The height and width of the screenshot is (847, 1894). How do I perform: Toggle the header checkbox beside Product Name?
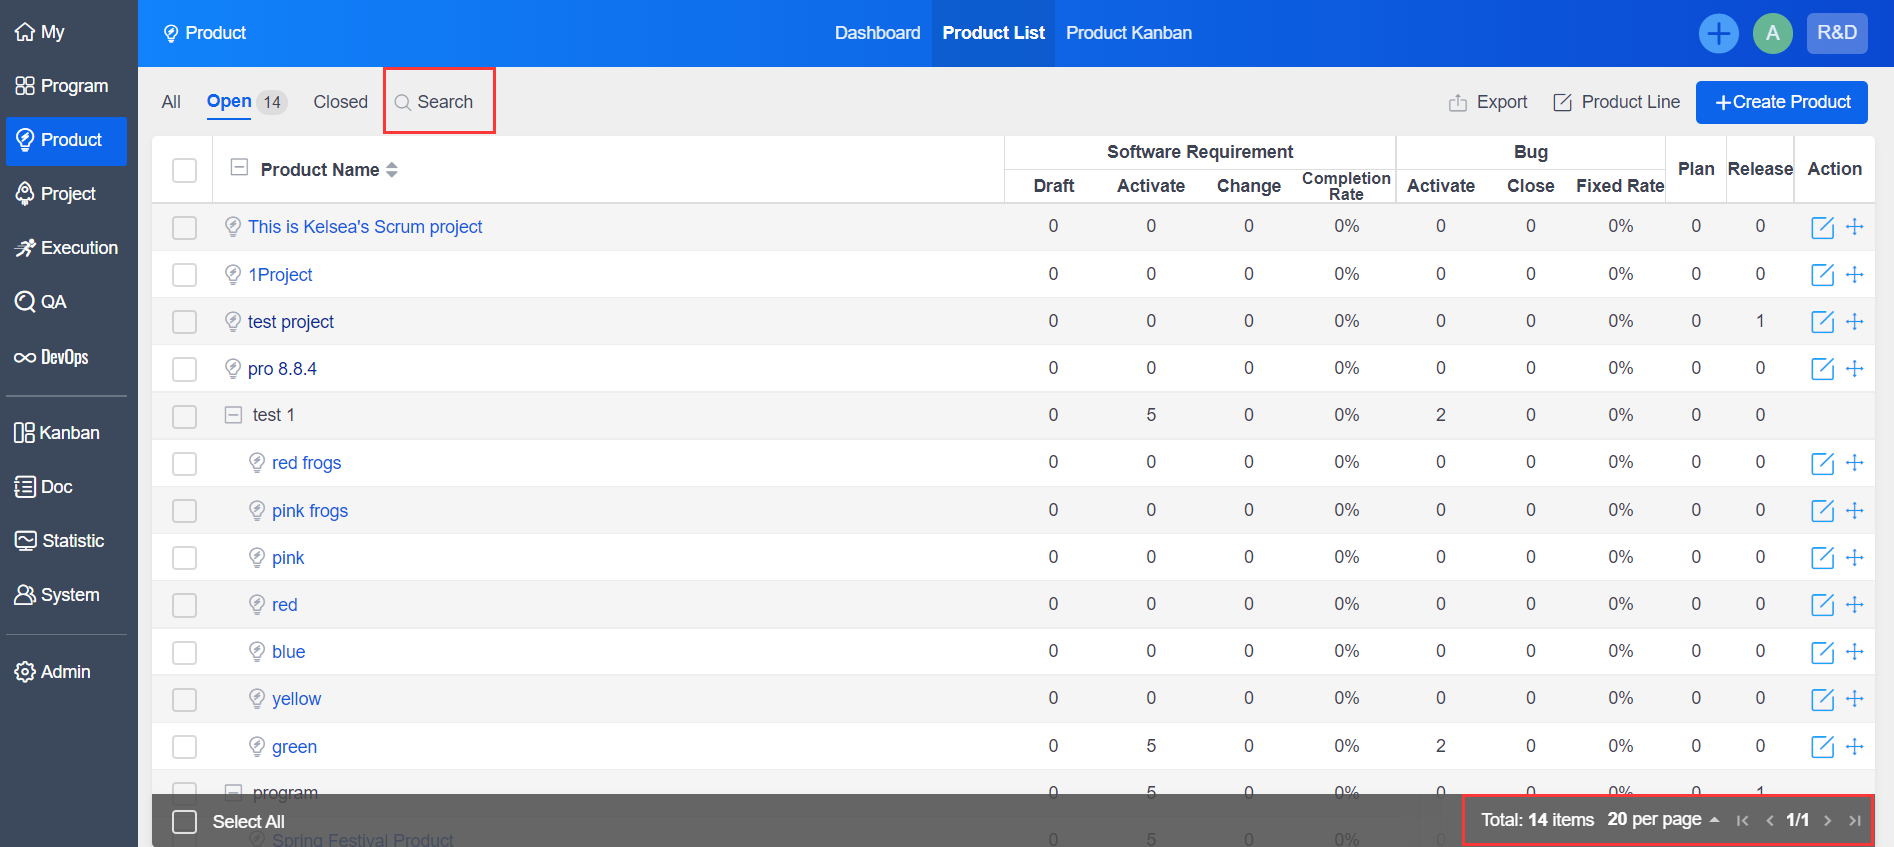[x=184, y=170]
